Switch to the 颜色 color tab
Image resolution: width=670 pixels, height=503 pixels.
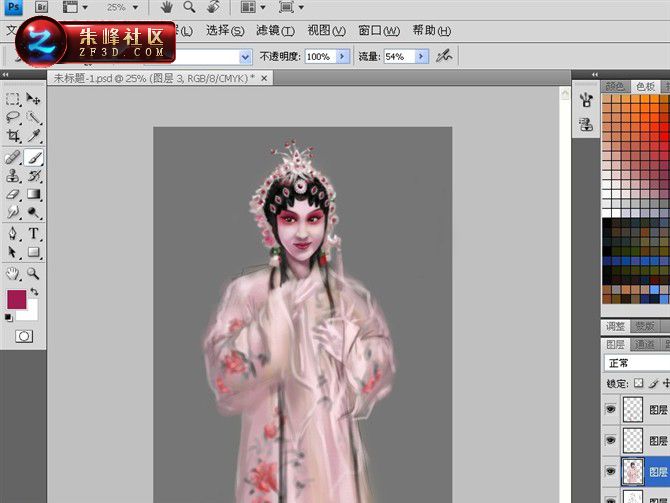tap(615, 87)
